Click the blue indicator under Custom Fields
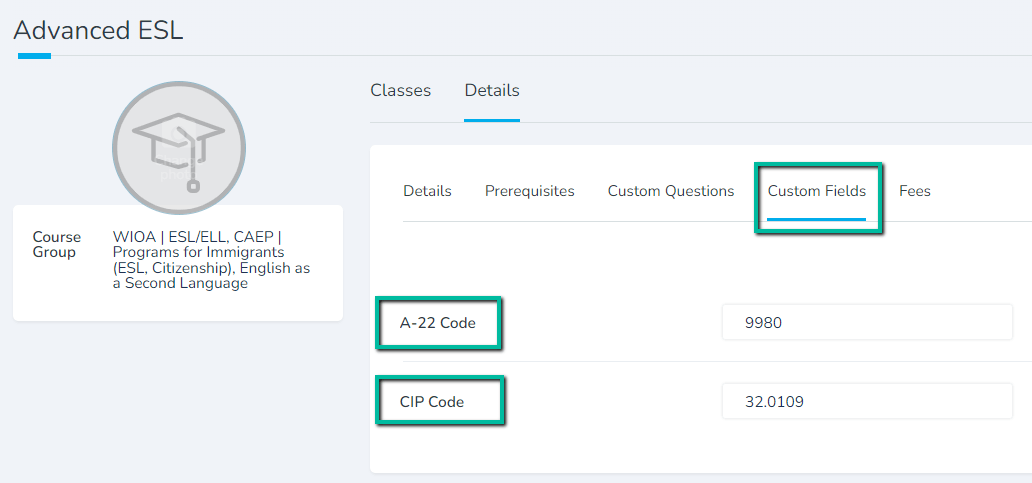The width and height of the screenshot is (1032, 483). coord(816,218)
